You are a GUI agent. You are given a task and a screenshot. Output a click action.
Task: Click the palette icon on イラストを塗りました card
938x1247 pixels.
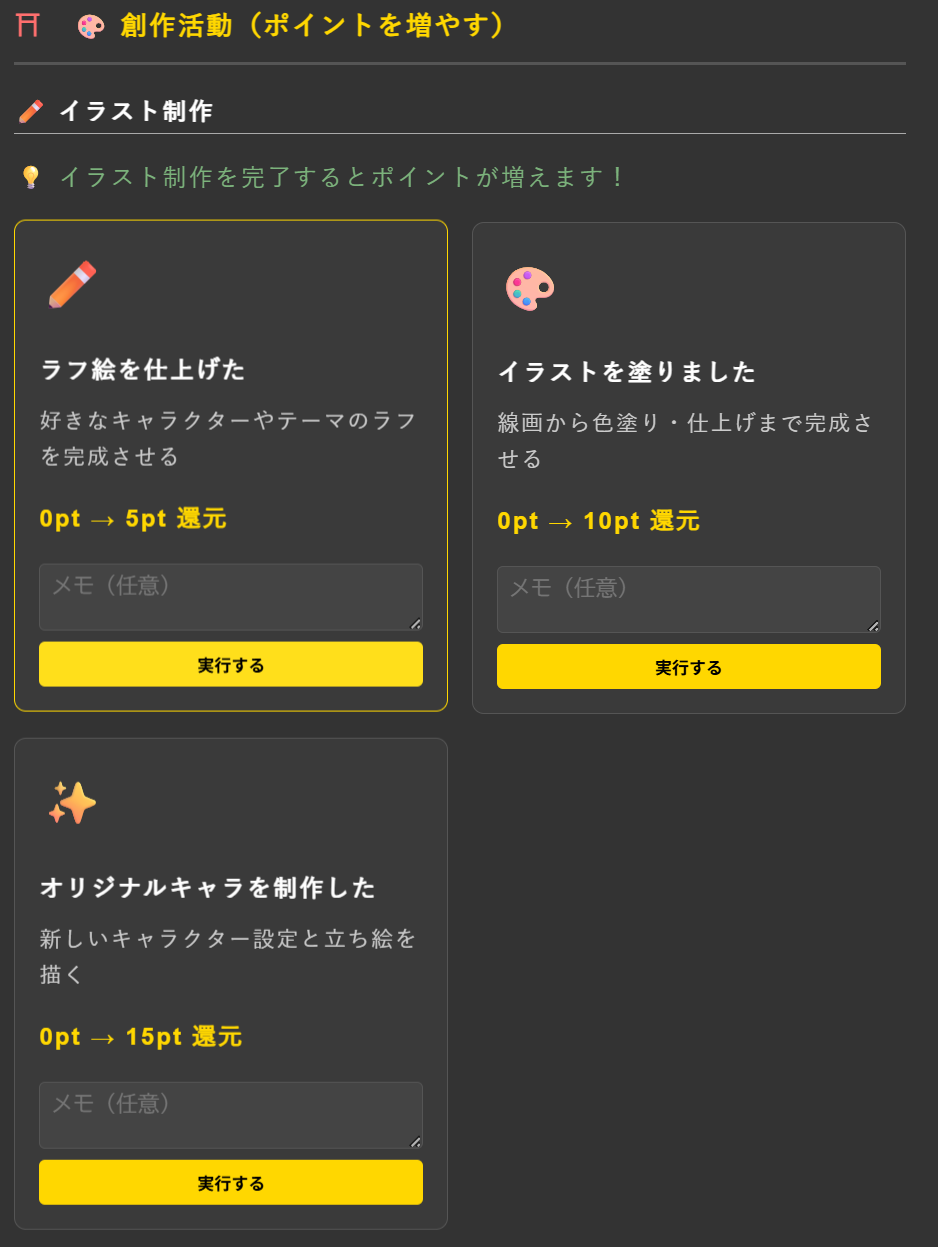[x=528, y=288]
